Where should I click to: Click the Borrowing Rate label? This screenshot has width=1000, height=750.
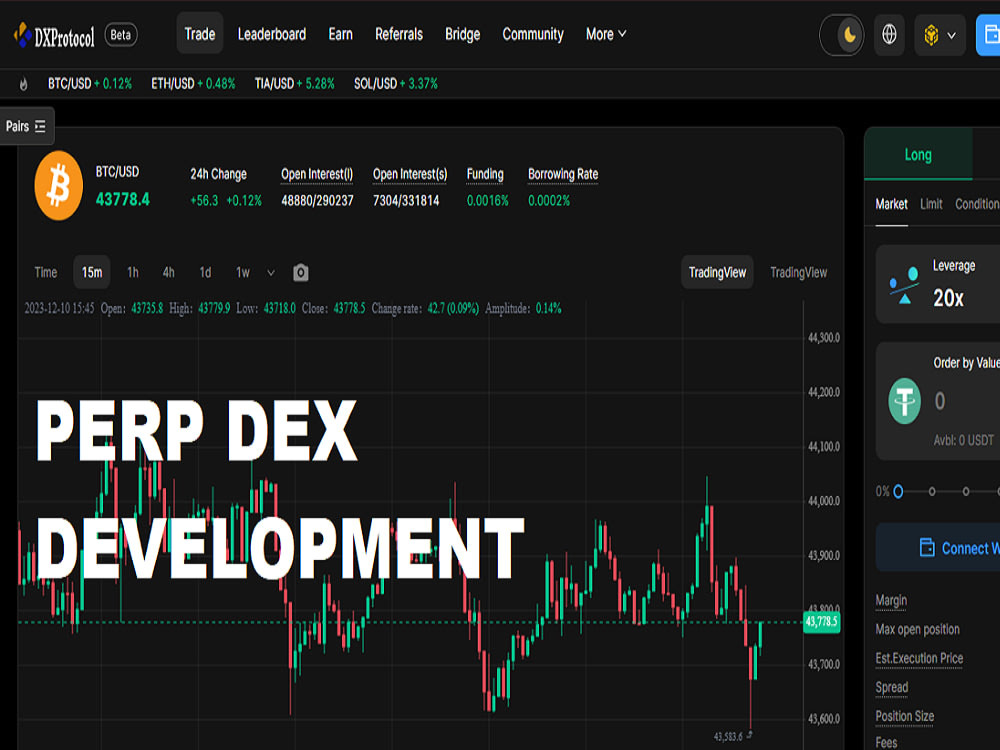(x=563, y=174)
